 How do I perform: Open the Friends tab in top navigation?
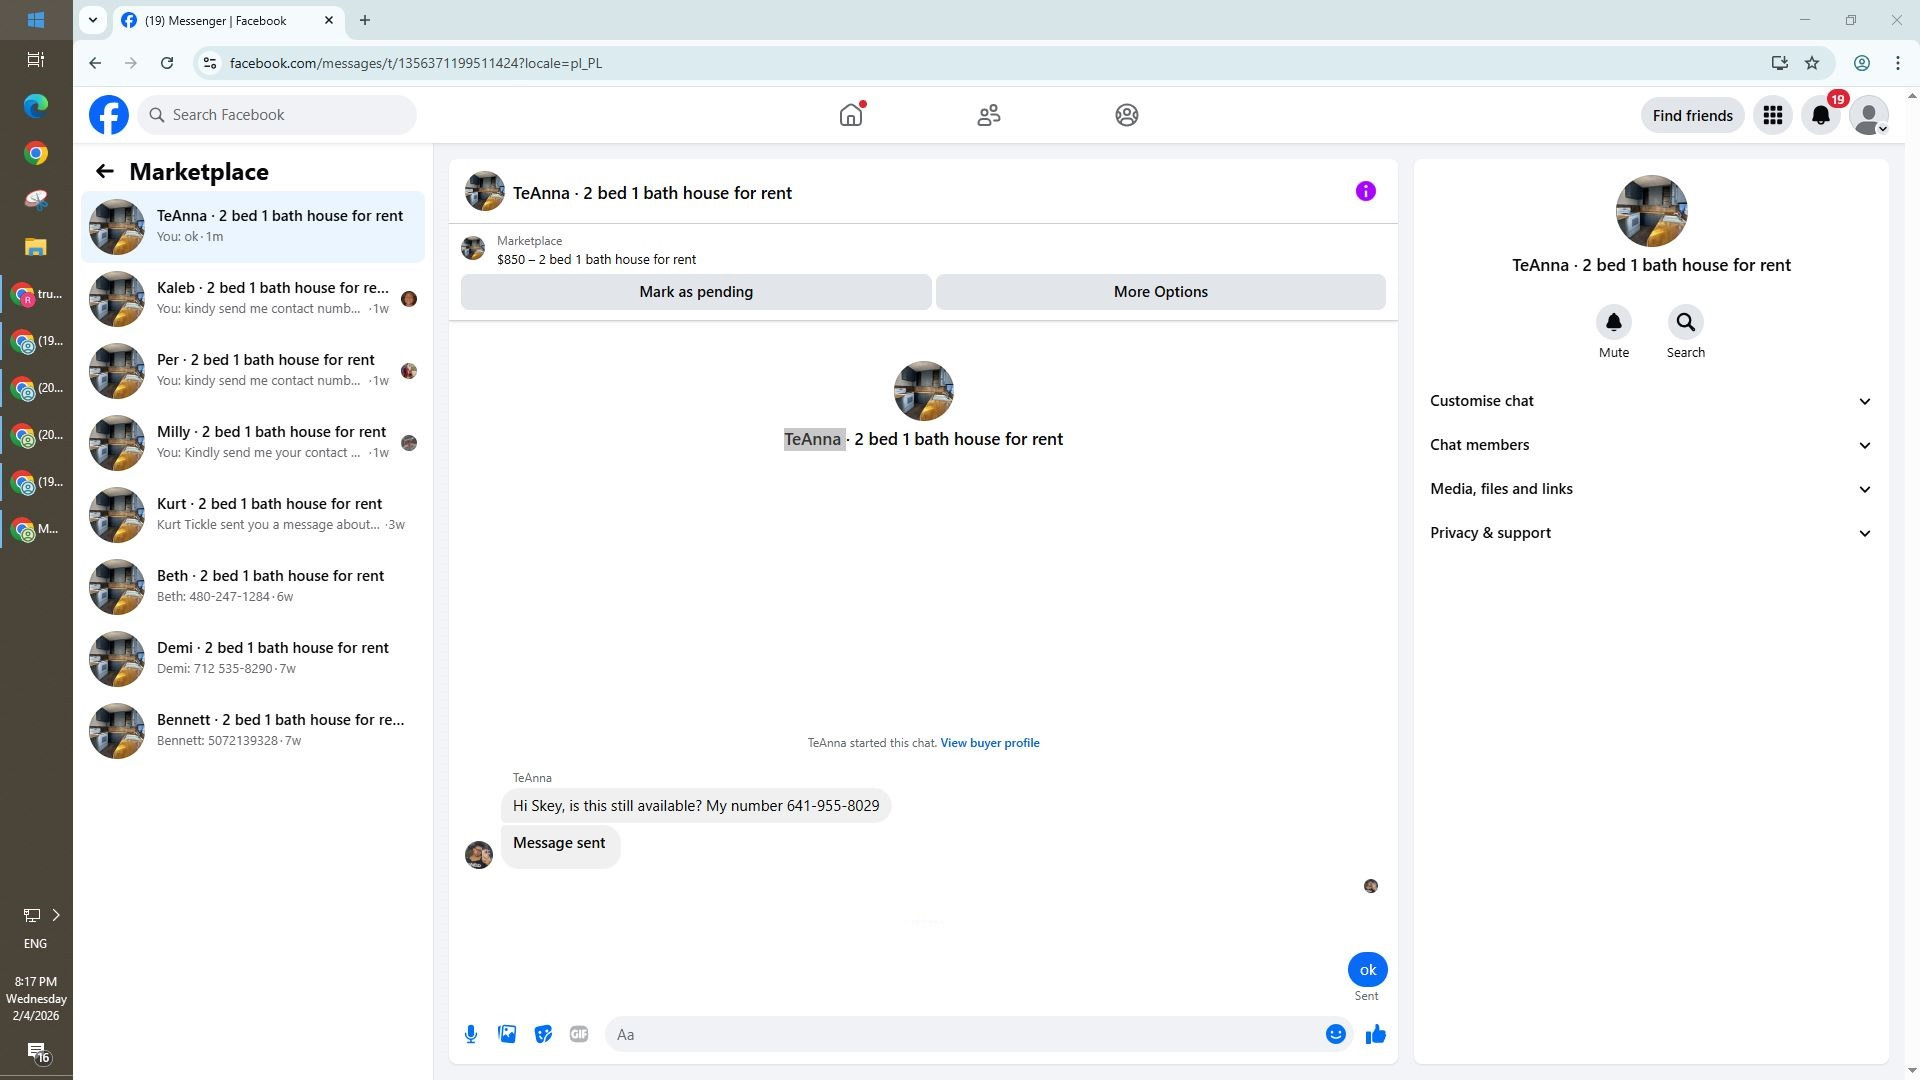[989, 116]
